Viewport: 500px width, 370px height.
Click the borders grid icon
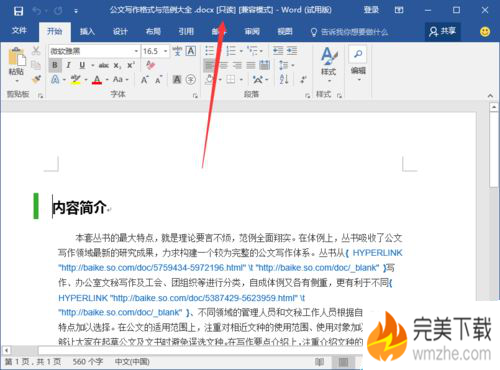click(231, 79)
